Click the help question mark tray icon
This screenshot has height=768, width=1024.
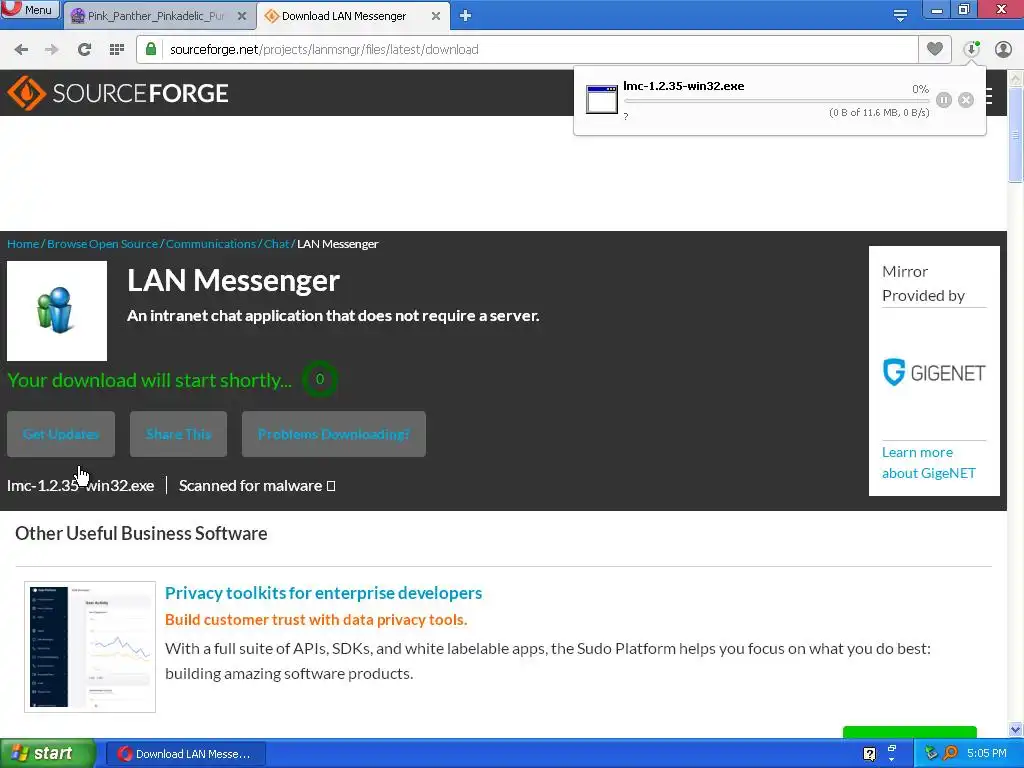[x=869, y=754]
